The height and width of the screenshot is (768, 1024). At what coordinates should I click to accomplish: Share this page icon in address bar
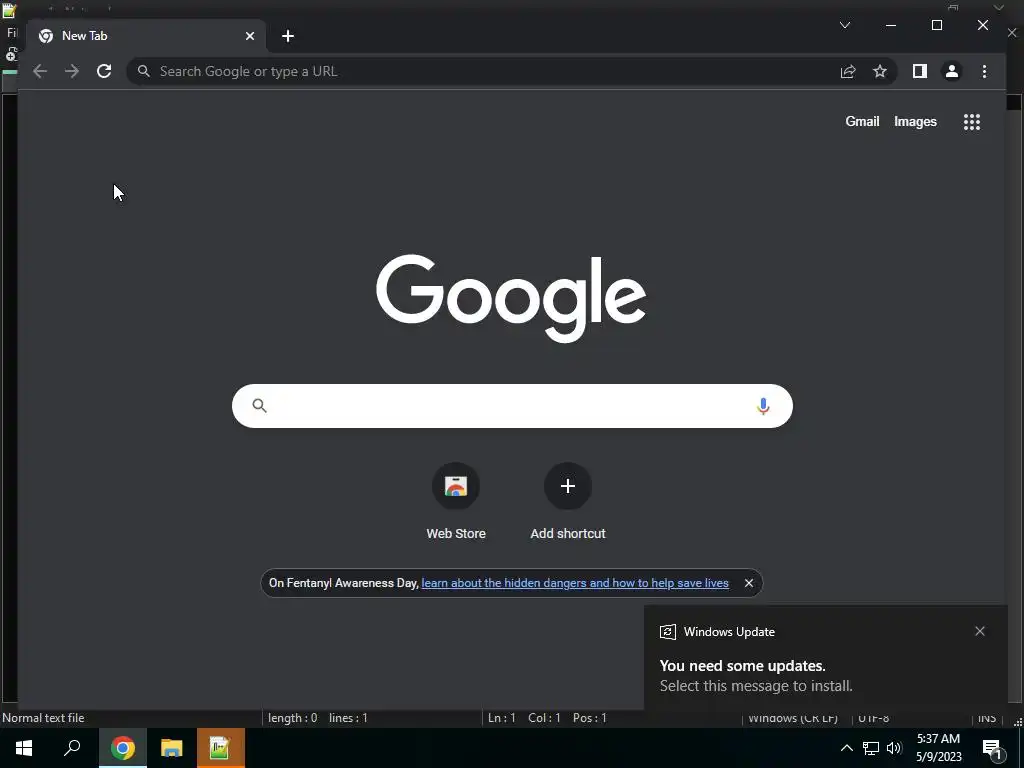pyautogui.click(x=848, y=71)
